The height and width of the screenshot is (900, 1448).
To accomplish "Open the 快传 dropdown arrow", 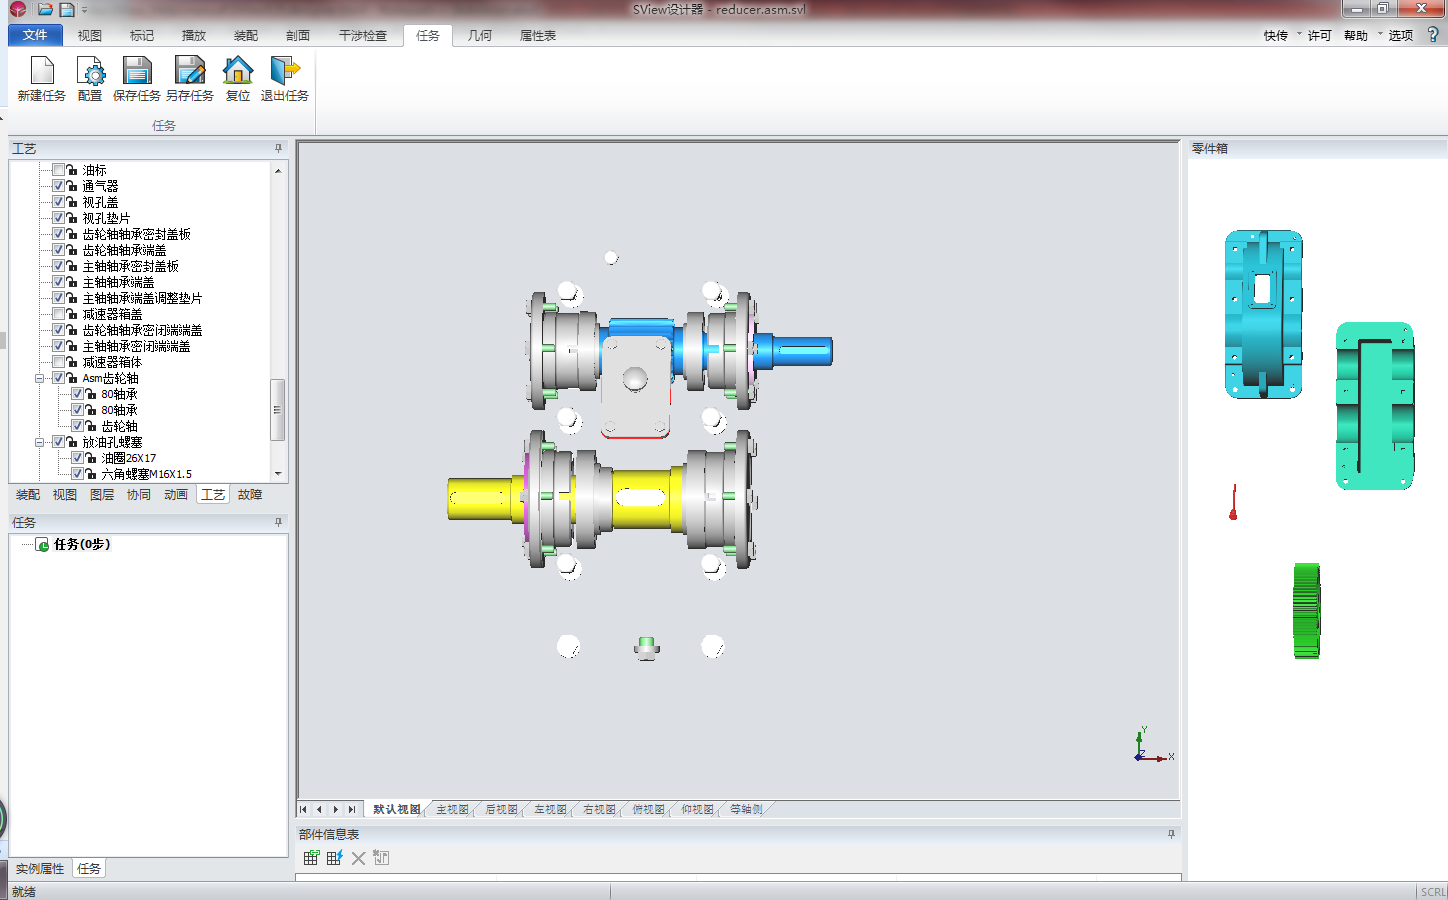I will click(x=1299, y=35).
